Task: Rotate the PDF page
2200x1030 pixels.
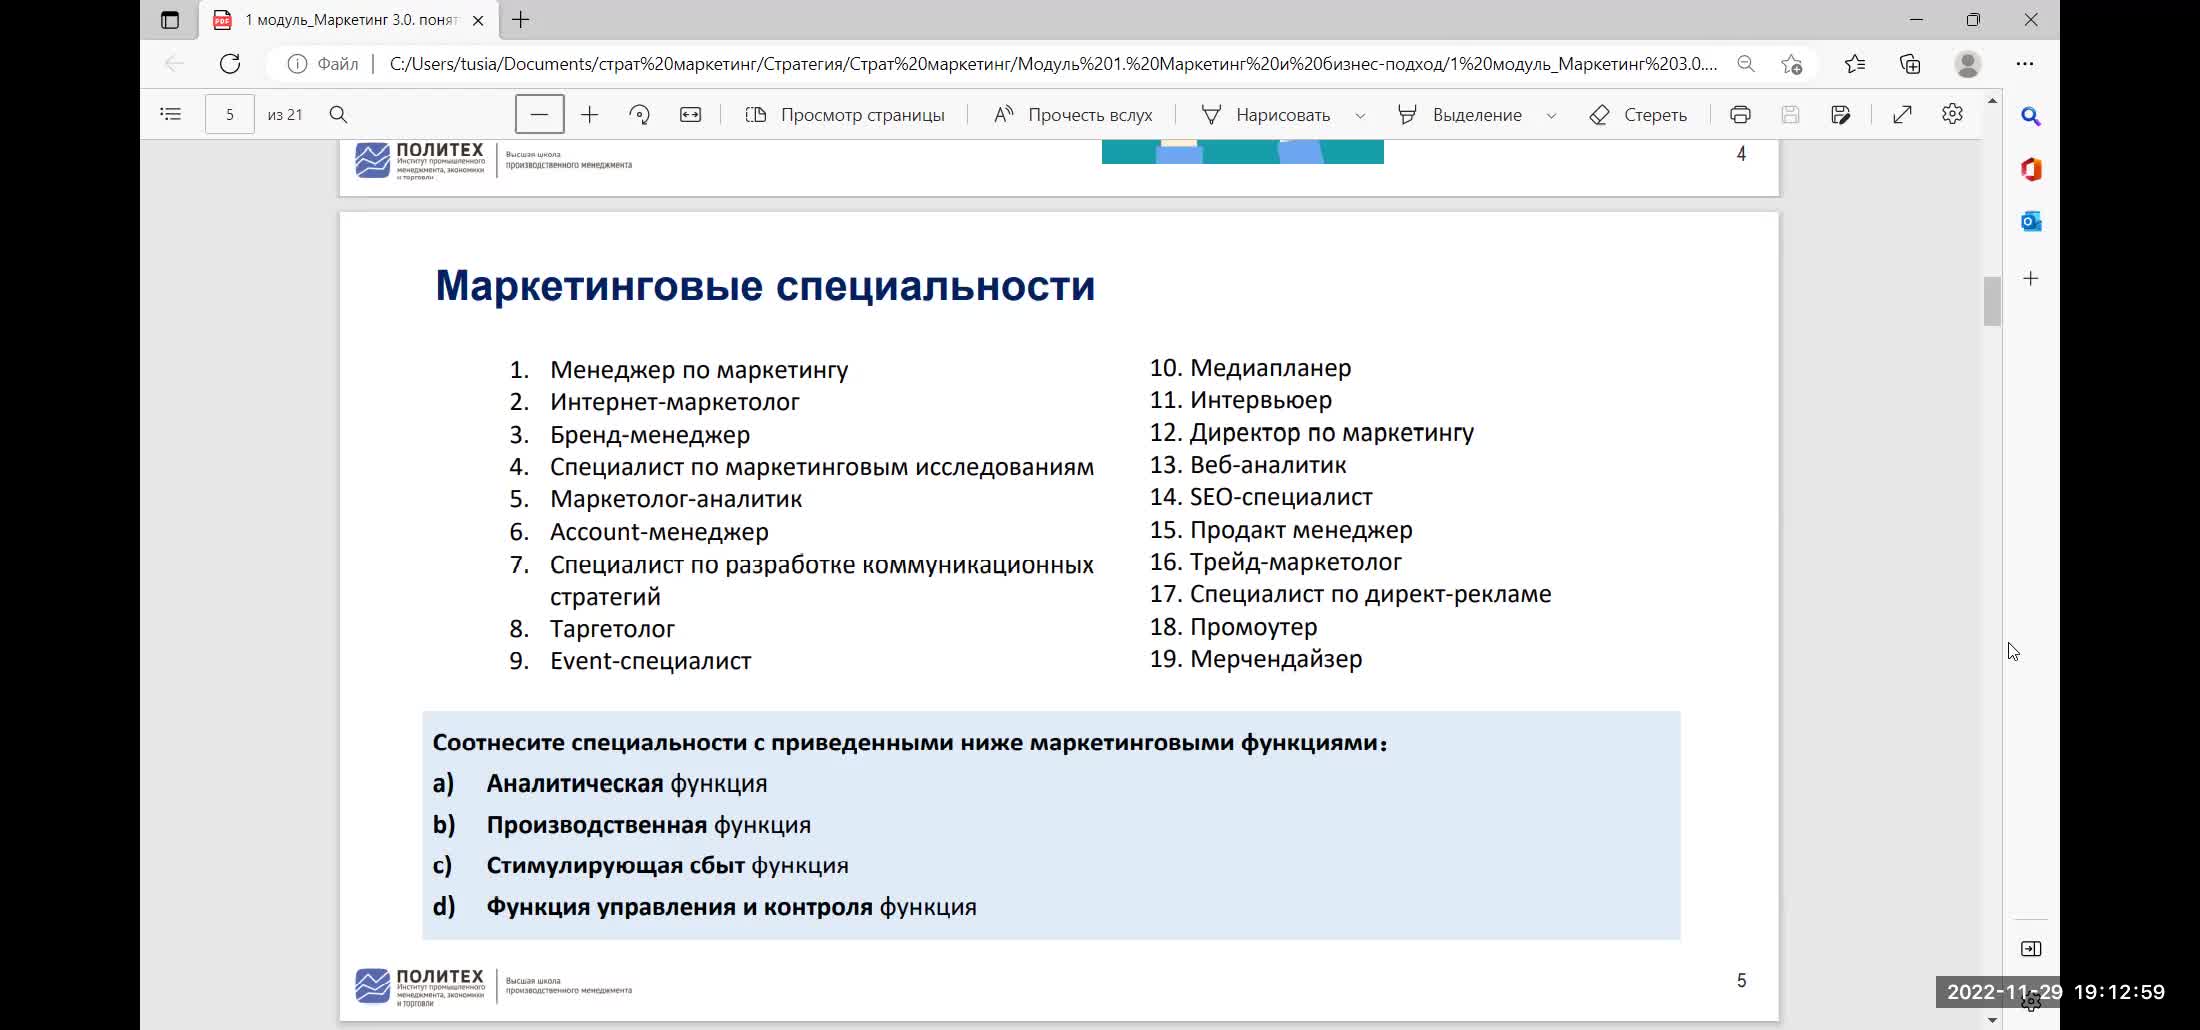Action: point(640,115)
